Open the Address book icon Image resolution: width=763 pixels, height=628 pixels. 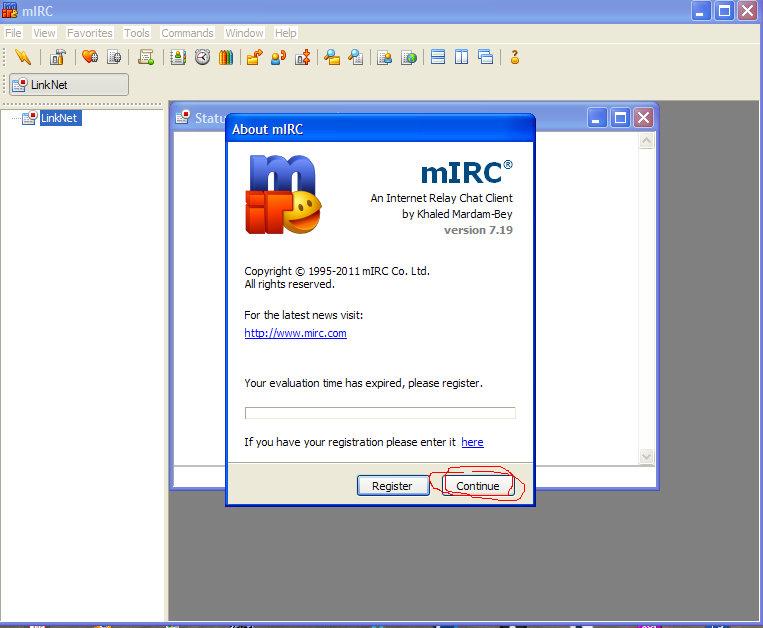pos(178,57)
